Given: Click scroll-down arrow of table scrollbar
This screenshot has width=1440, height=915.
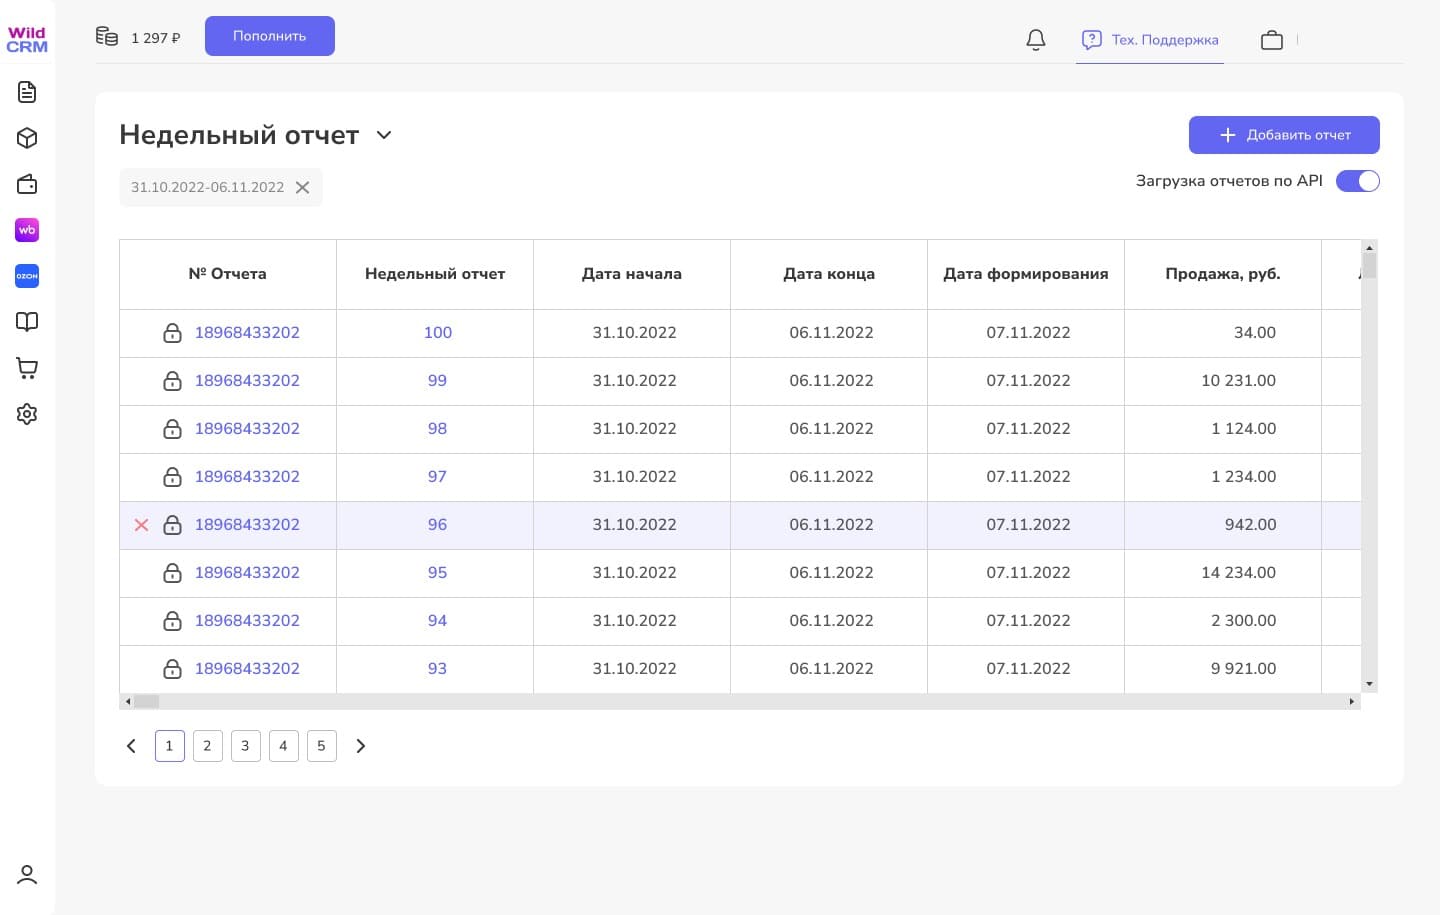Looking at the screenshot, I should point(1370,684).
